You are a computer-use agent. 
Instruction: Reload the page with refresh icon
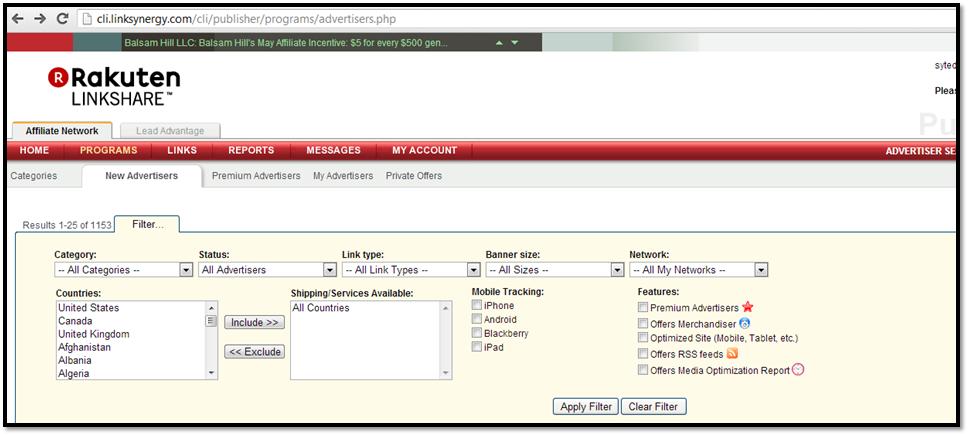[x=63, y=19]
